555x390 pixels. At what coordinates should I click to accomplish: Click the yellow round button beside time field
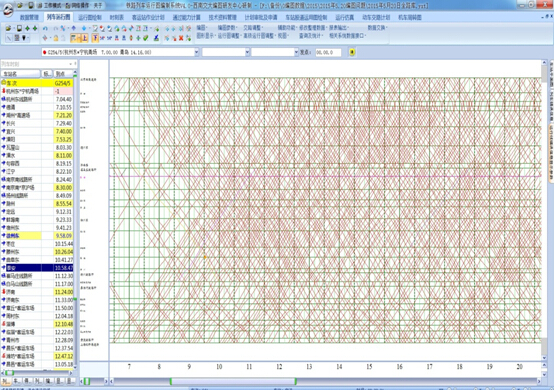pyautogui.click(x=352, y=52)
